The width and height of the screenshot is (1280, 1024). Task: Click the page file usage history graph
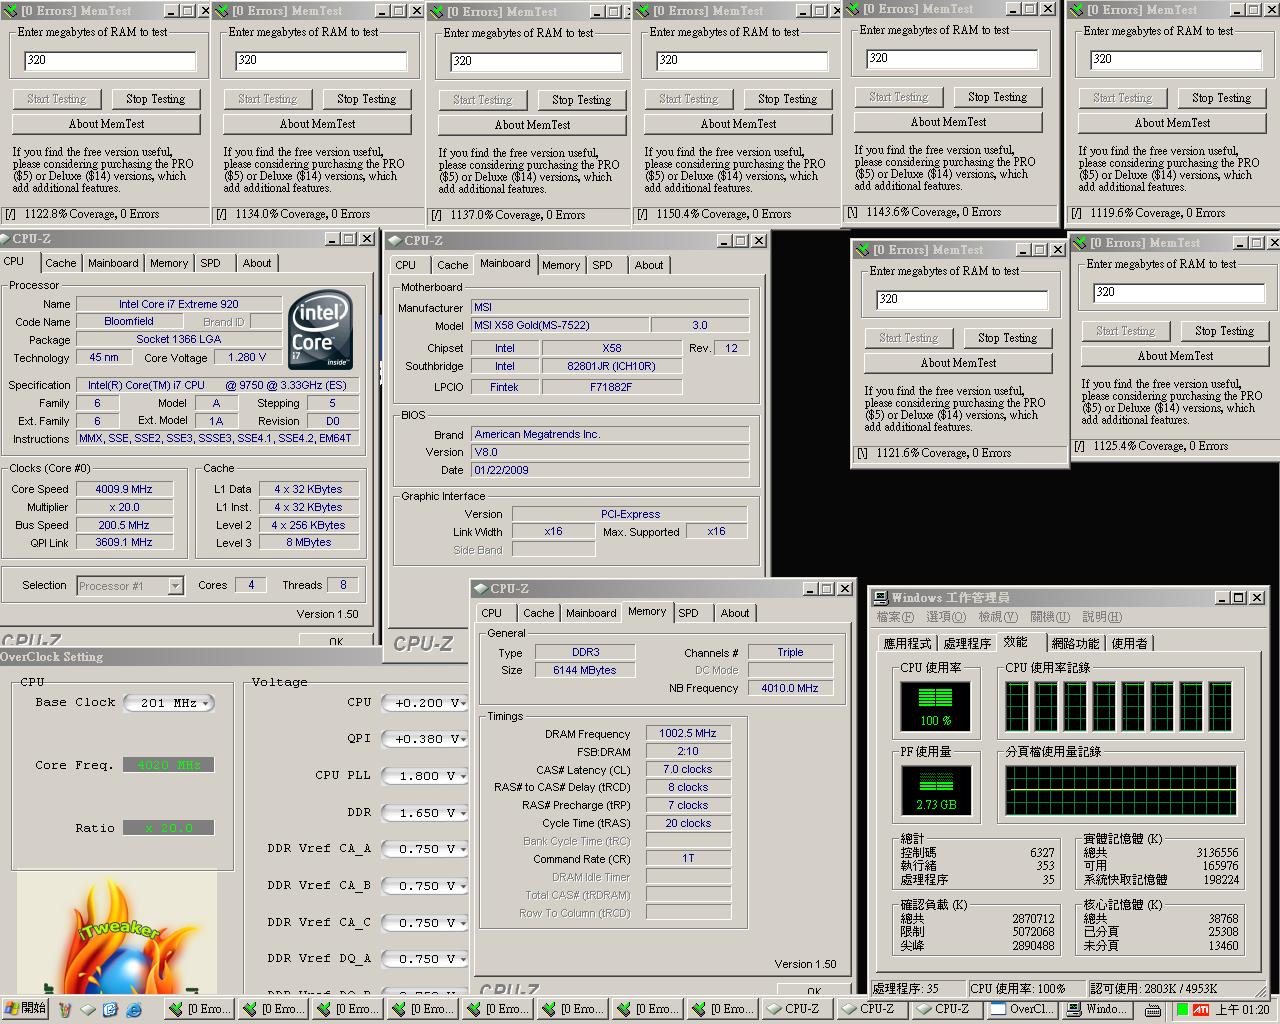click(x=1120, y=791)
